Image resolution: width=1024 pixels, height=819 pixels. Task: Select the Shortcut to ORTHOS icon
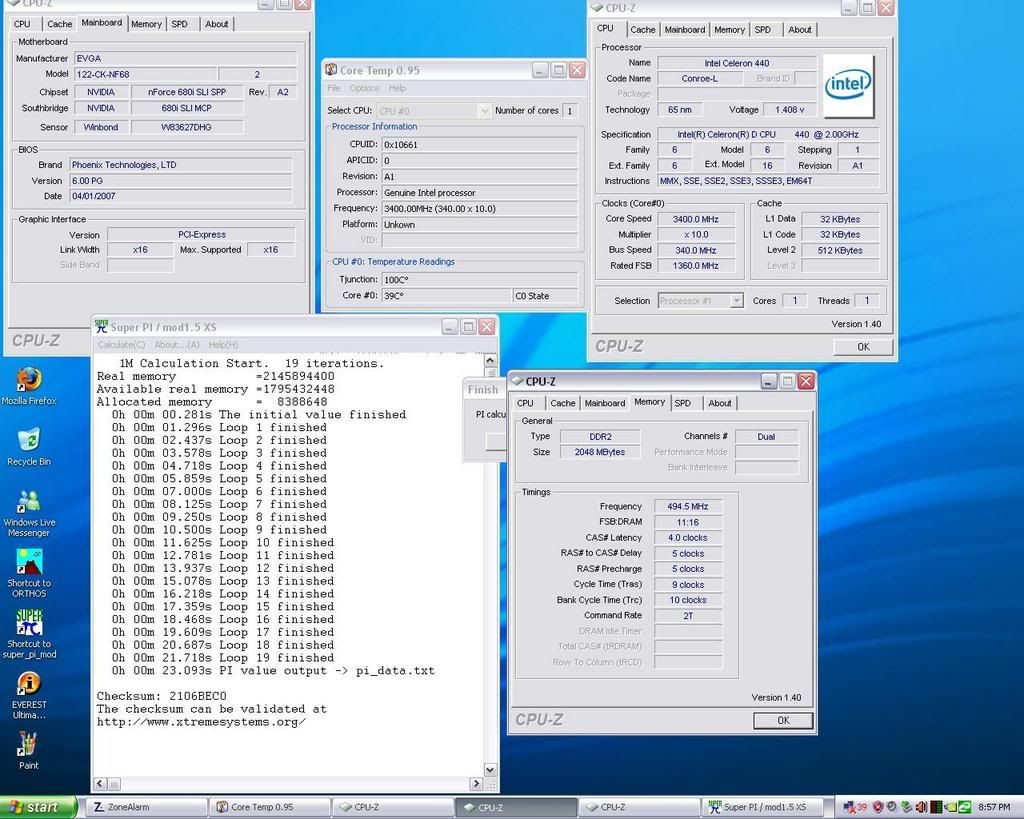click(29, 573)
